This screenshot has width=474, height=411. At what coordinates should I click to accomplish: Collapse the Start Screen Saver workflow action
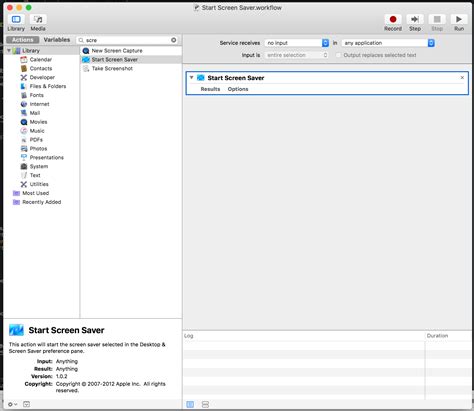tap(191, 78)
